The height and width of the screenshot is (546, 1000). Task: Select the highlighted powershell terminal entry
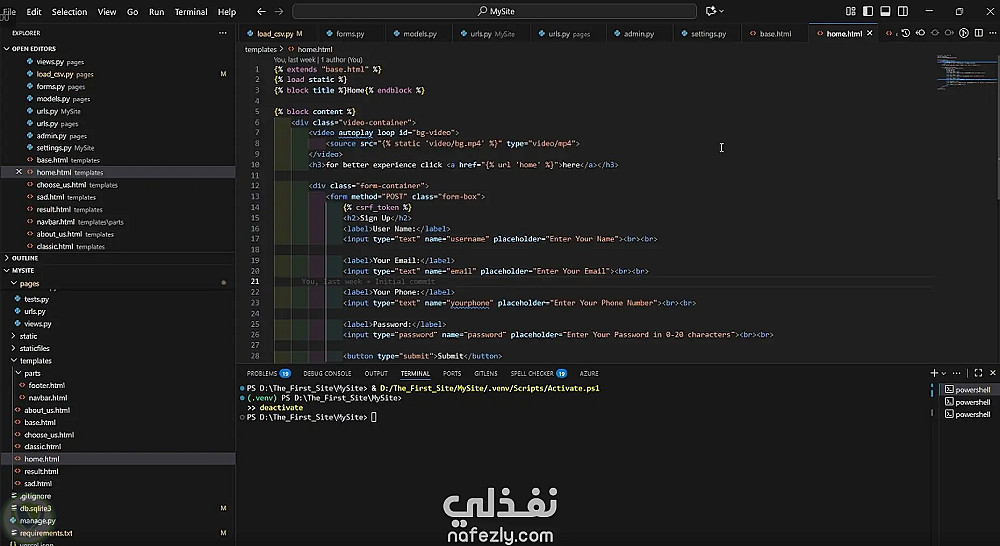click(967, 390)
